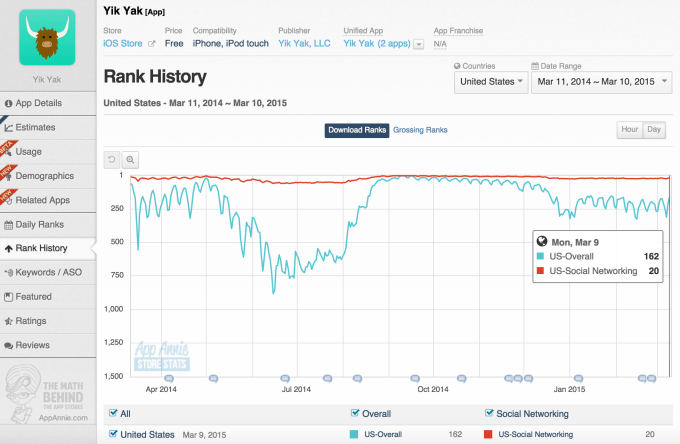Expand the unified app dropdown arrow

coord(418,44)
